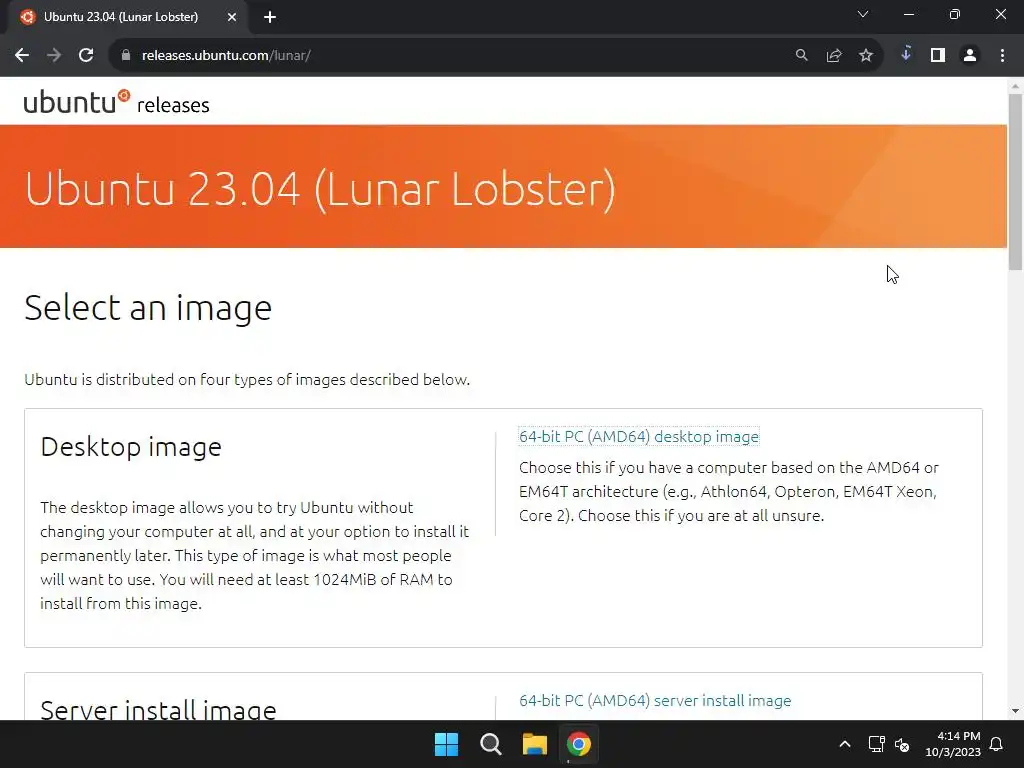Select the Ubuntu 23.04 (Lunar Lobster) tab
Viewport: 1024px width, 768px height.
click(128, 17)
